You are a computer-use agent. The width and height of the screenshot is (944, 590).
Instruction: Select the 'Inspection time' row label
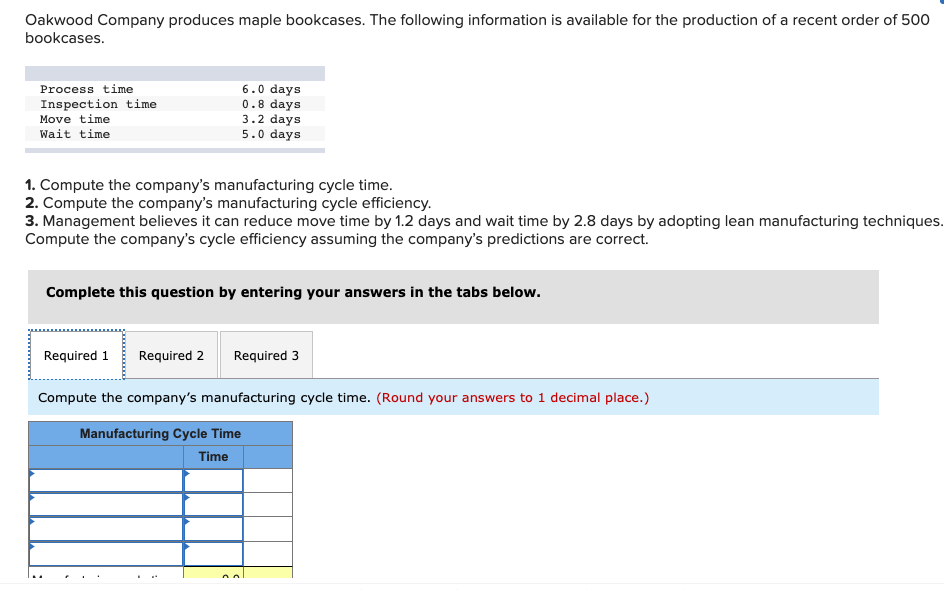click(x=98, y=104)
